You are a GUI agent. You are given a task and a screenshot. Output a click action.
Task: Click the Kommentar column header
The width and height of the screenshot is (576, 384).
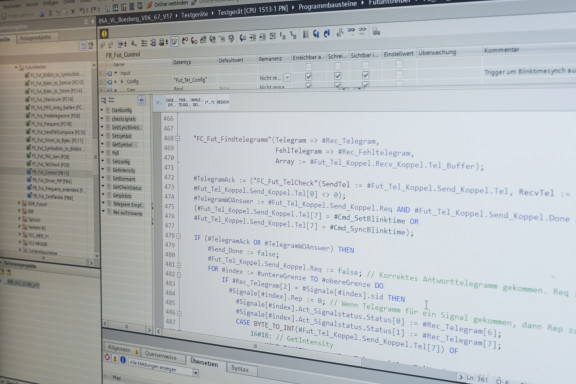point(501,50)
